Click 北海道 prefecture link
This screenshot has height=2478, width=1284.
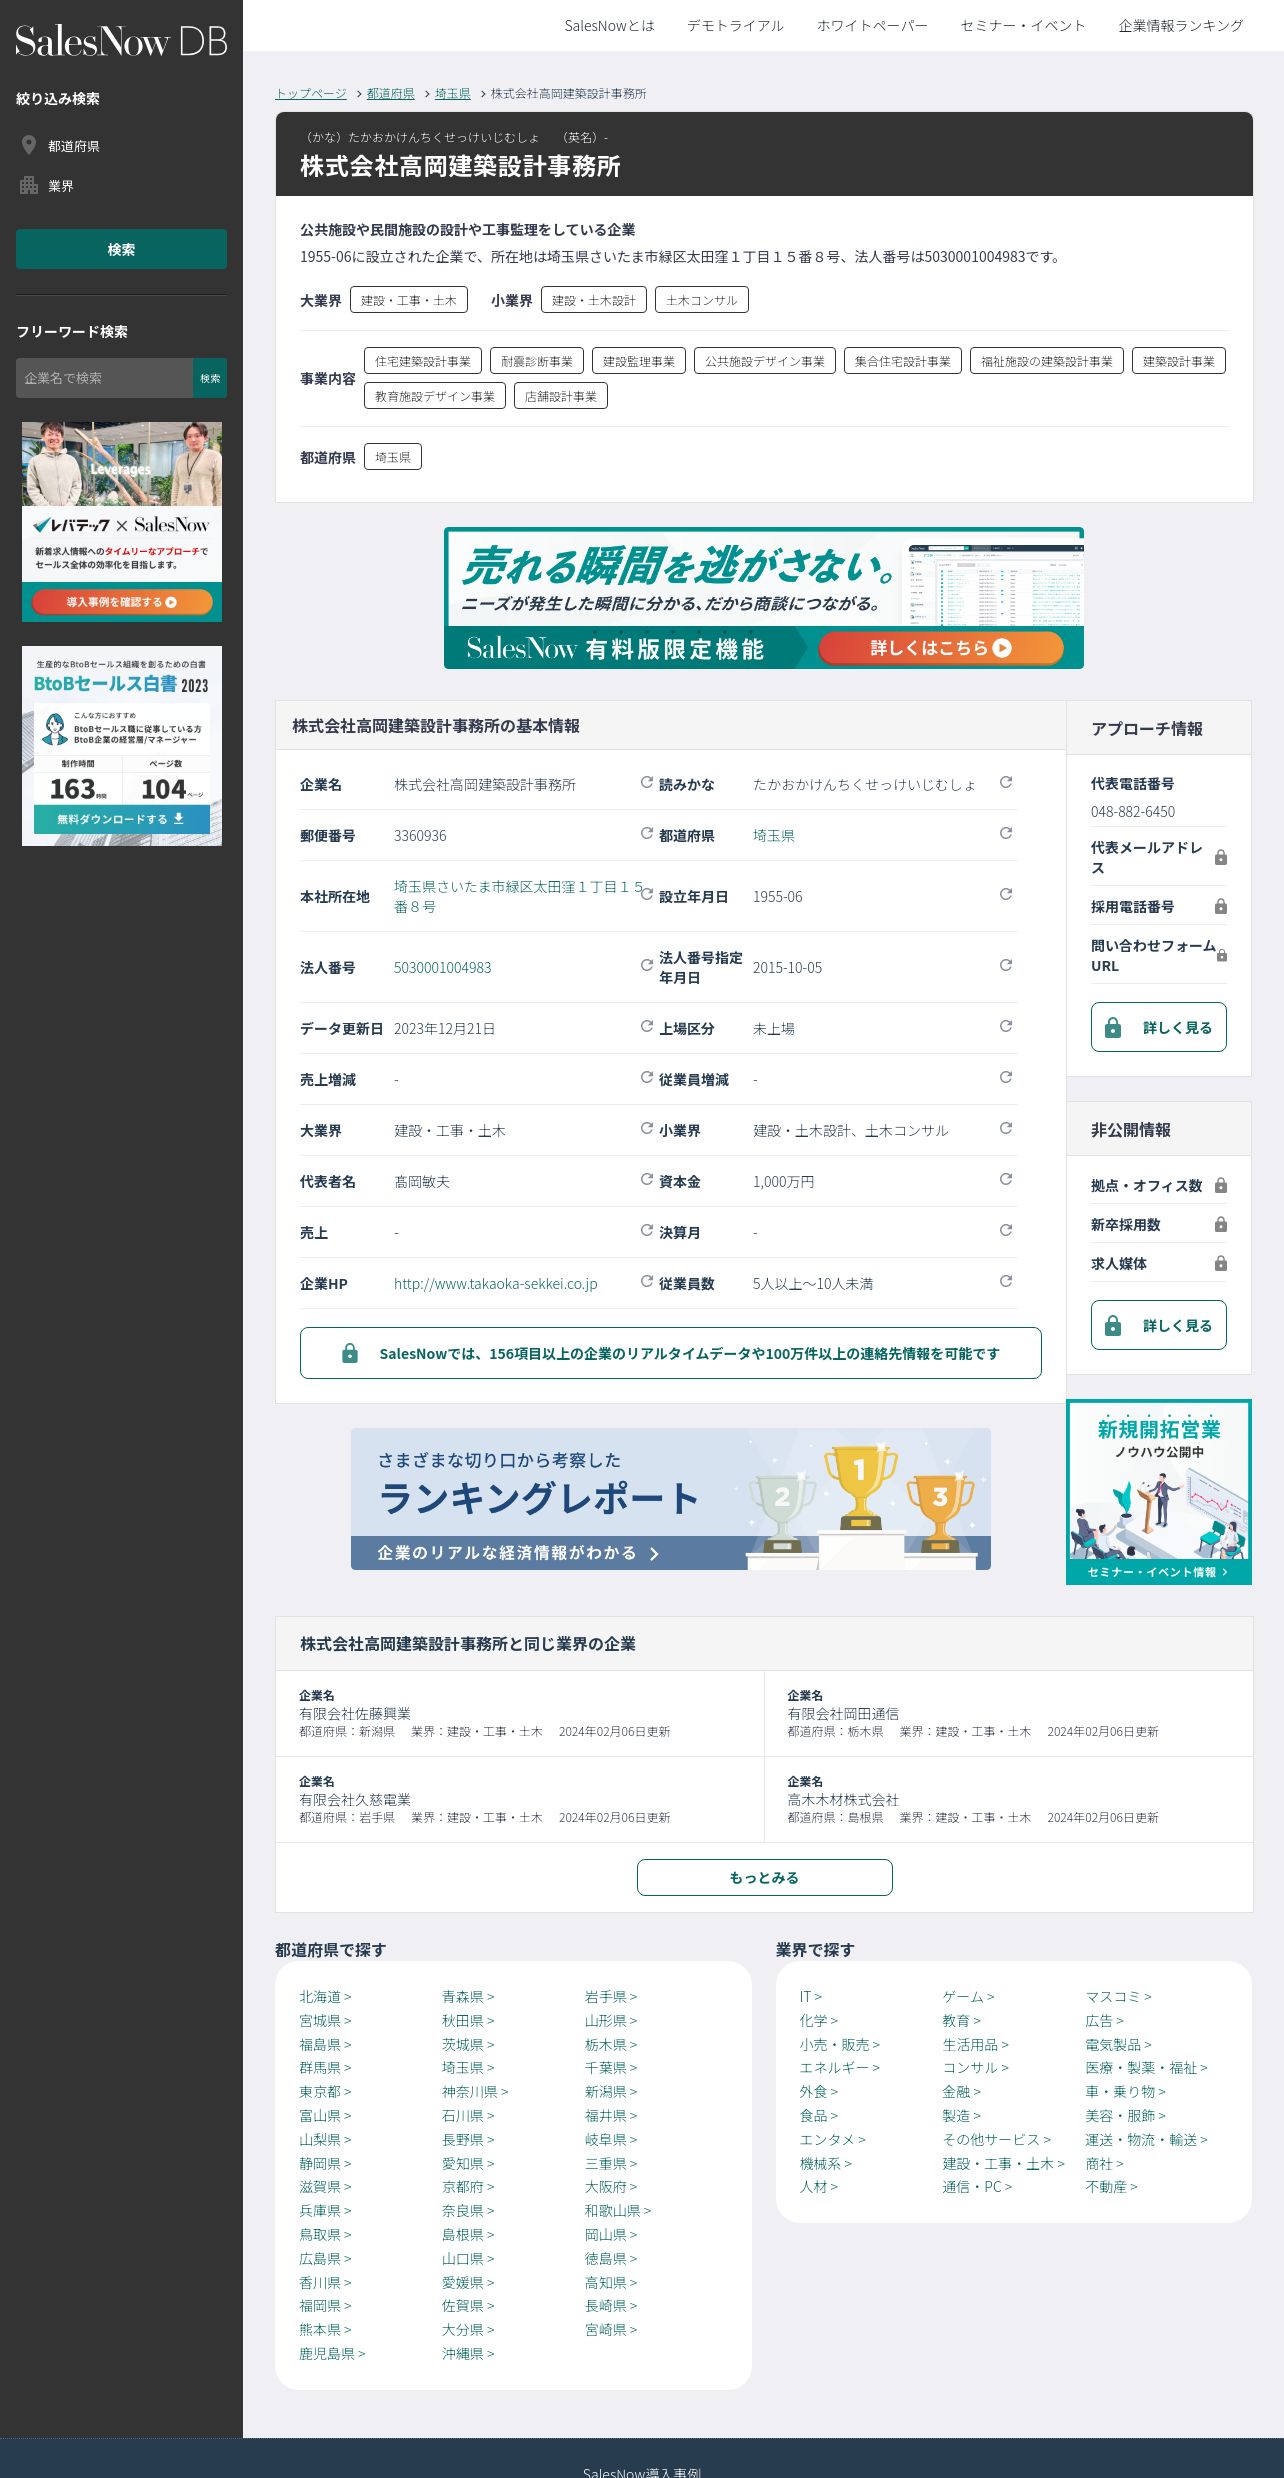325,1996
